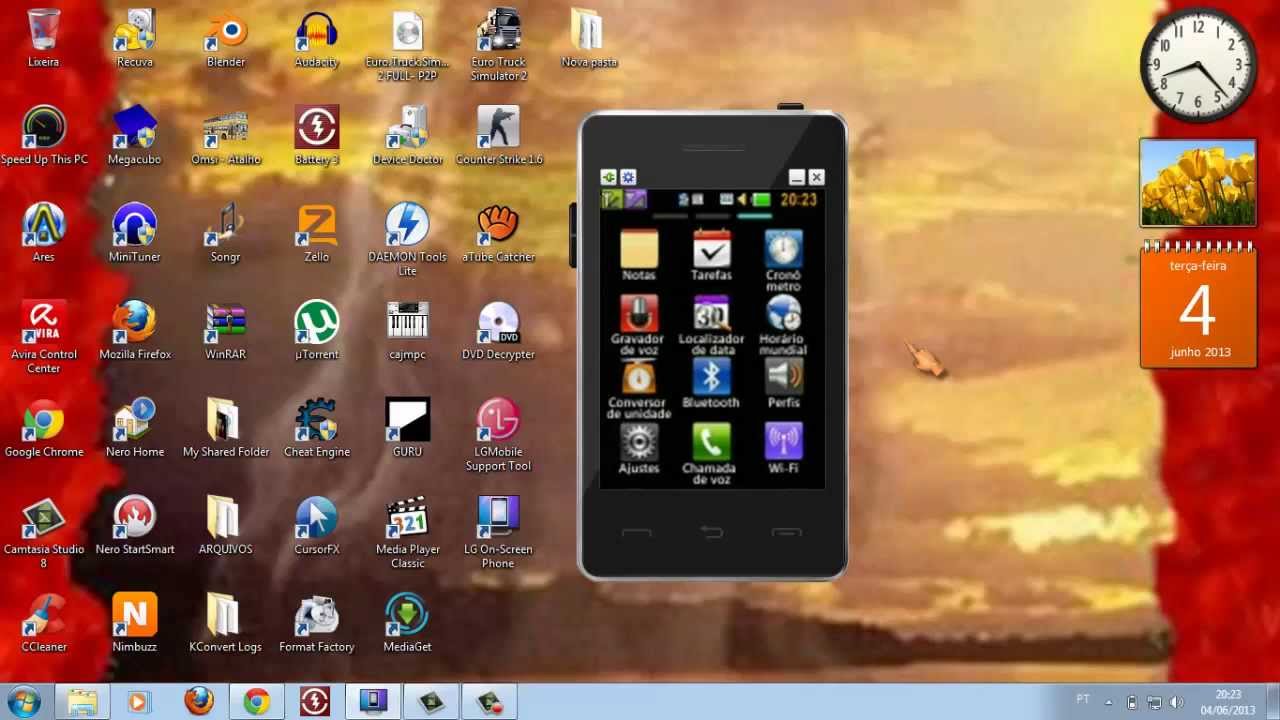Tap the battery indicator in phone status bar
Screen dimensions: 1280x720
pyautogui.click(x=761, y=199)
